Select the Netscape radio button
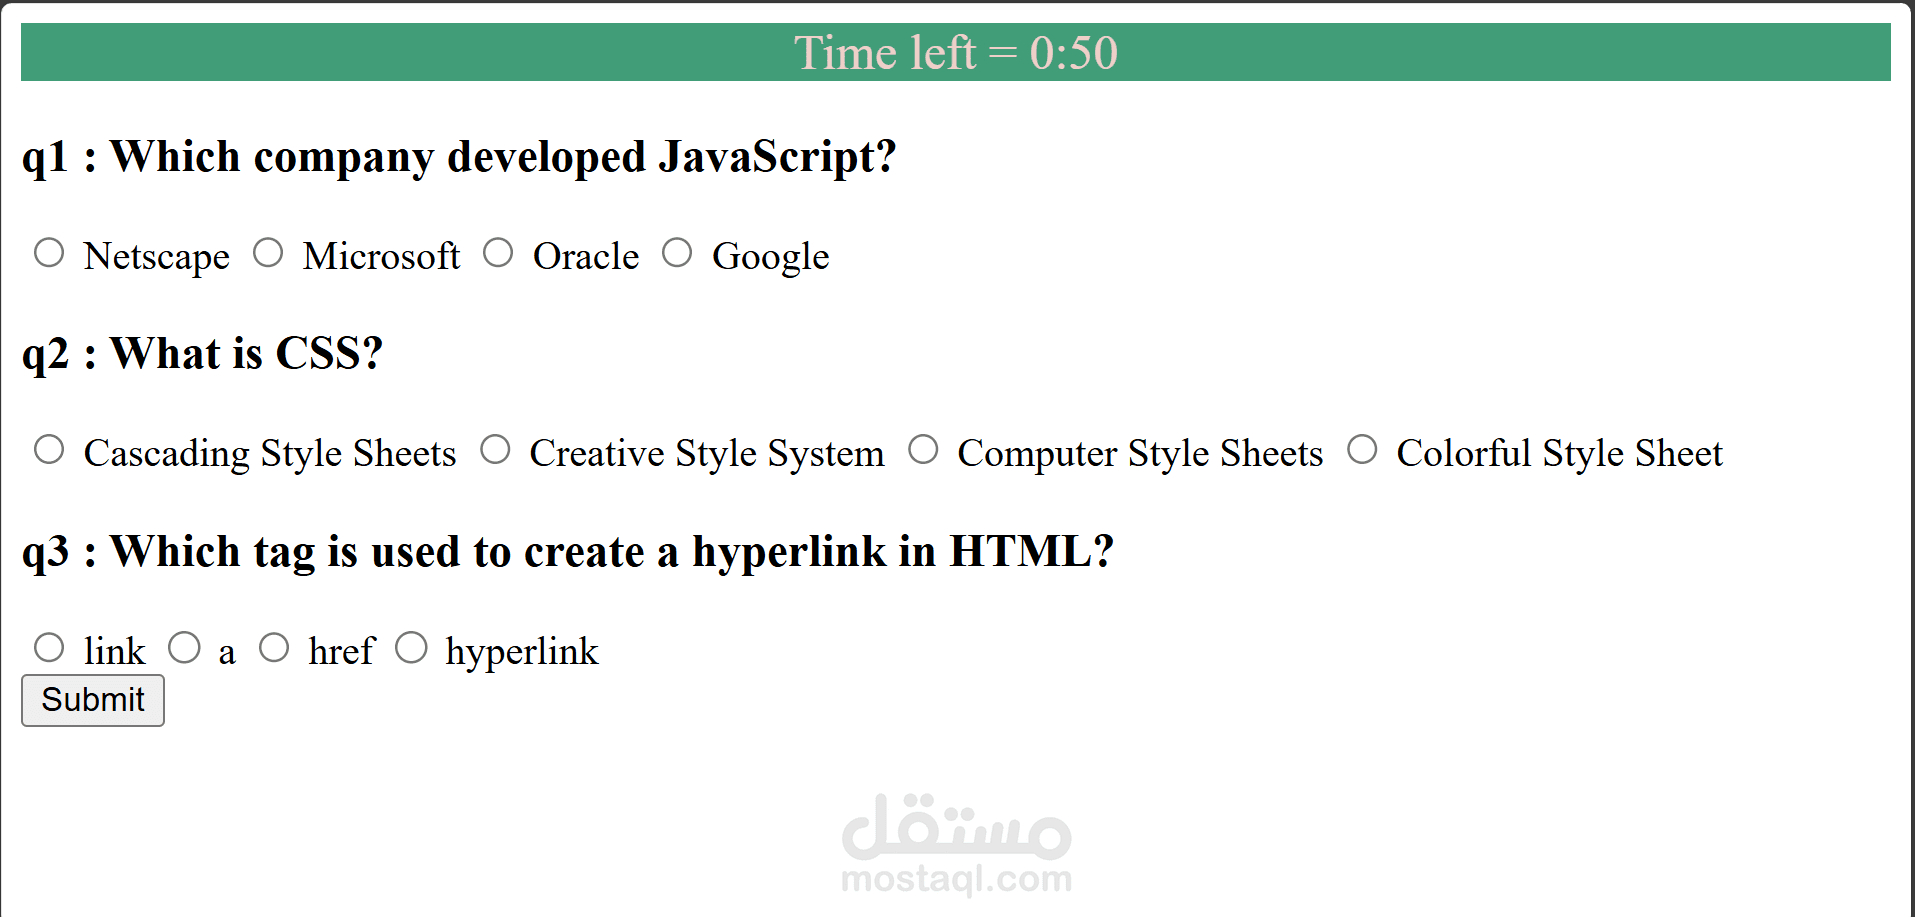The height and width of the screenshot is (917, 1915). coord(49,252)
